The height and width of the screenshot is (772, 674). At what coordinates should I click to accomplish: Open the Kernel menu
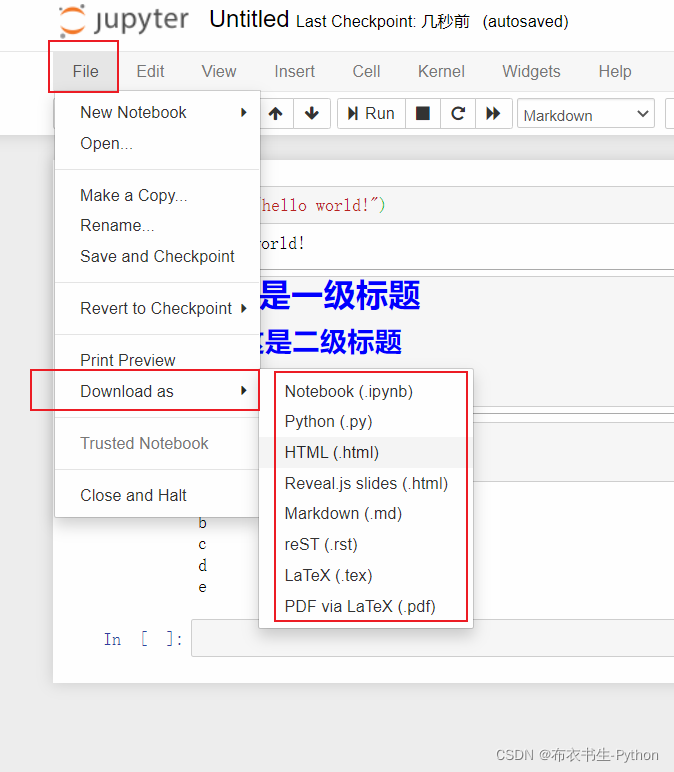coord(441,71)
